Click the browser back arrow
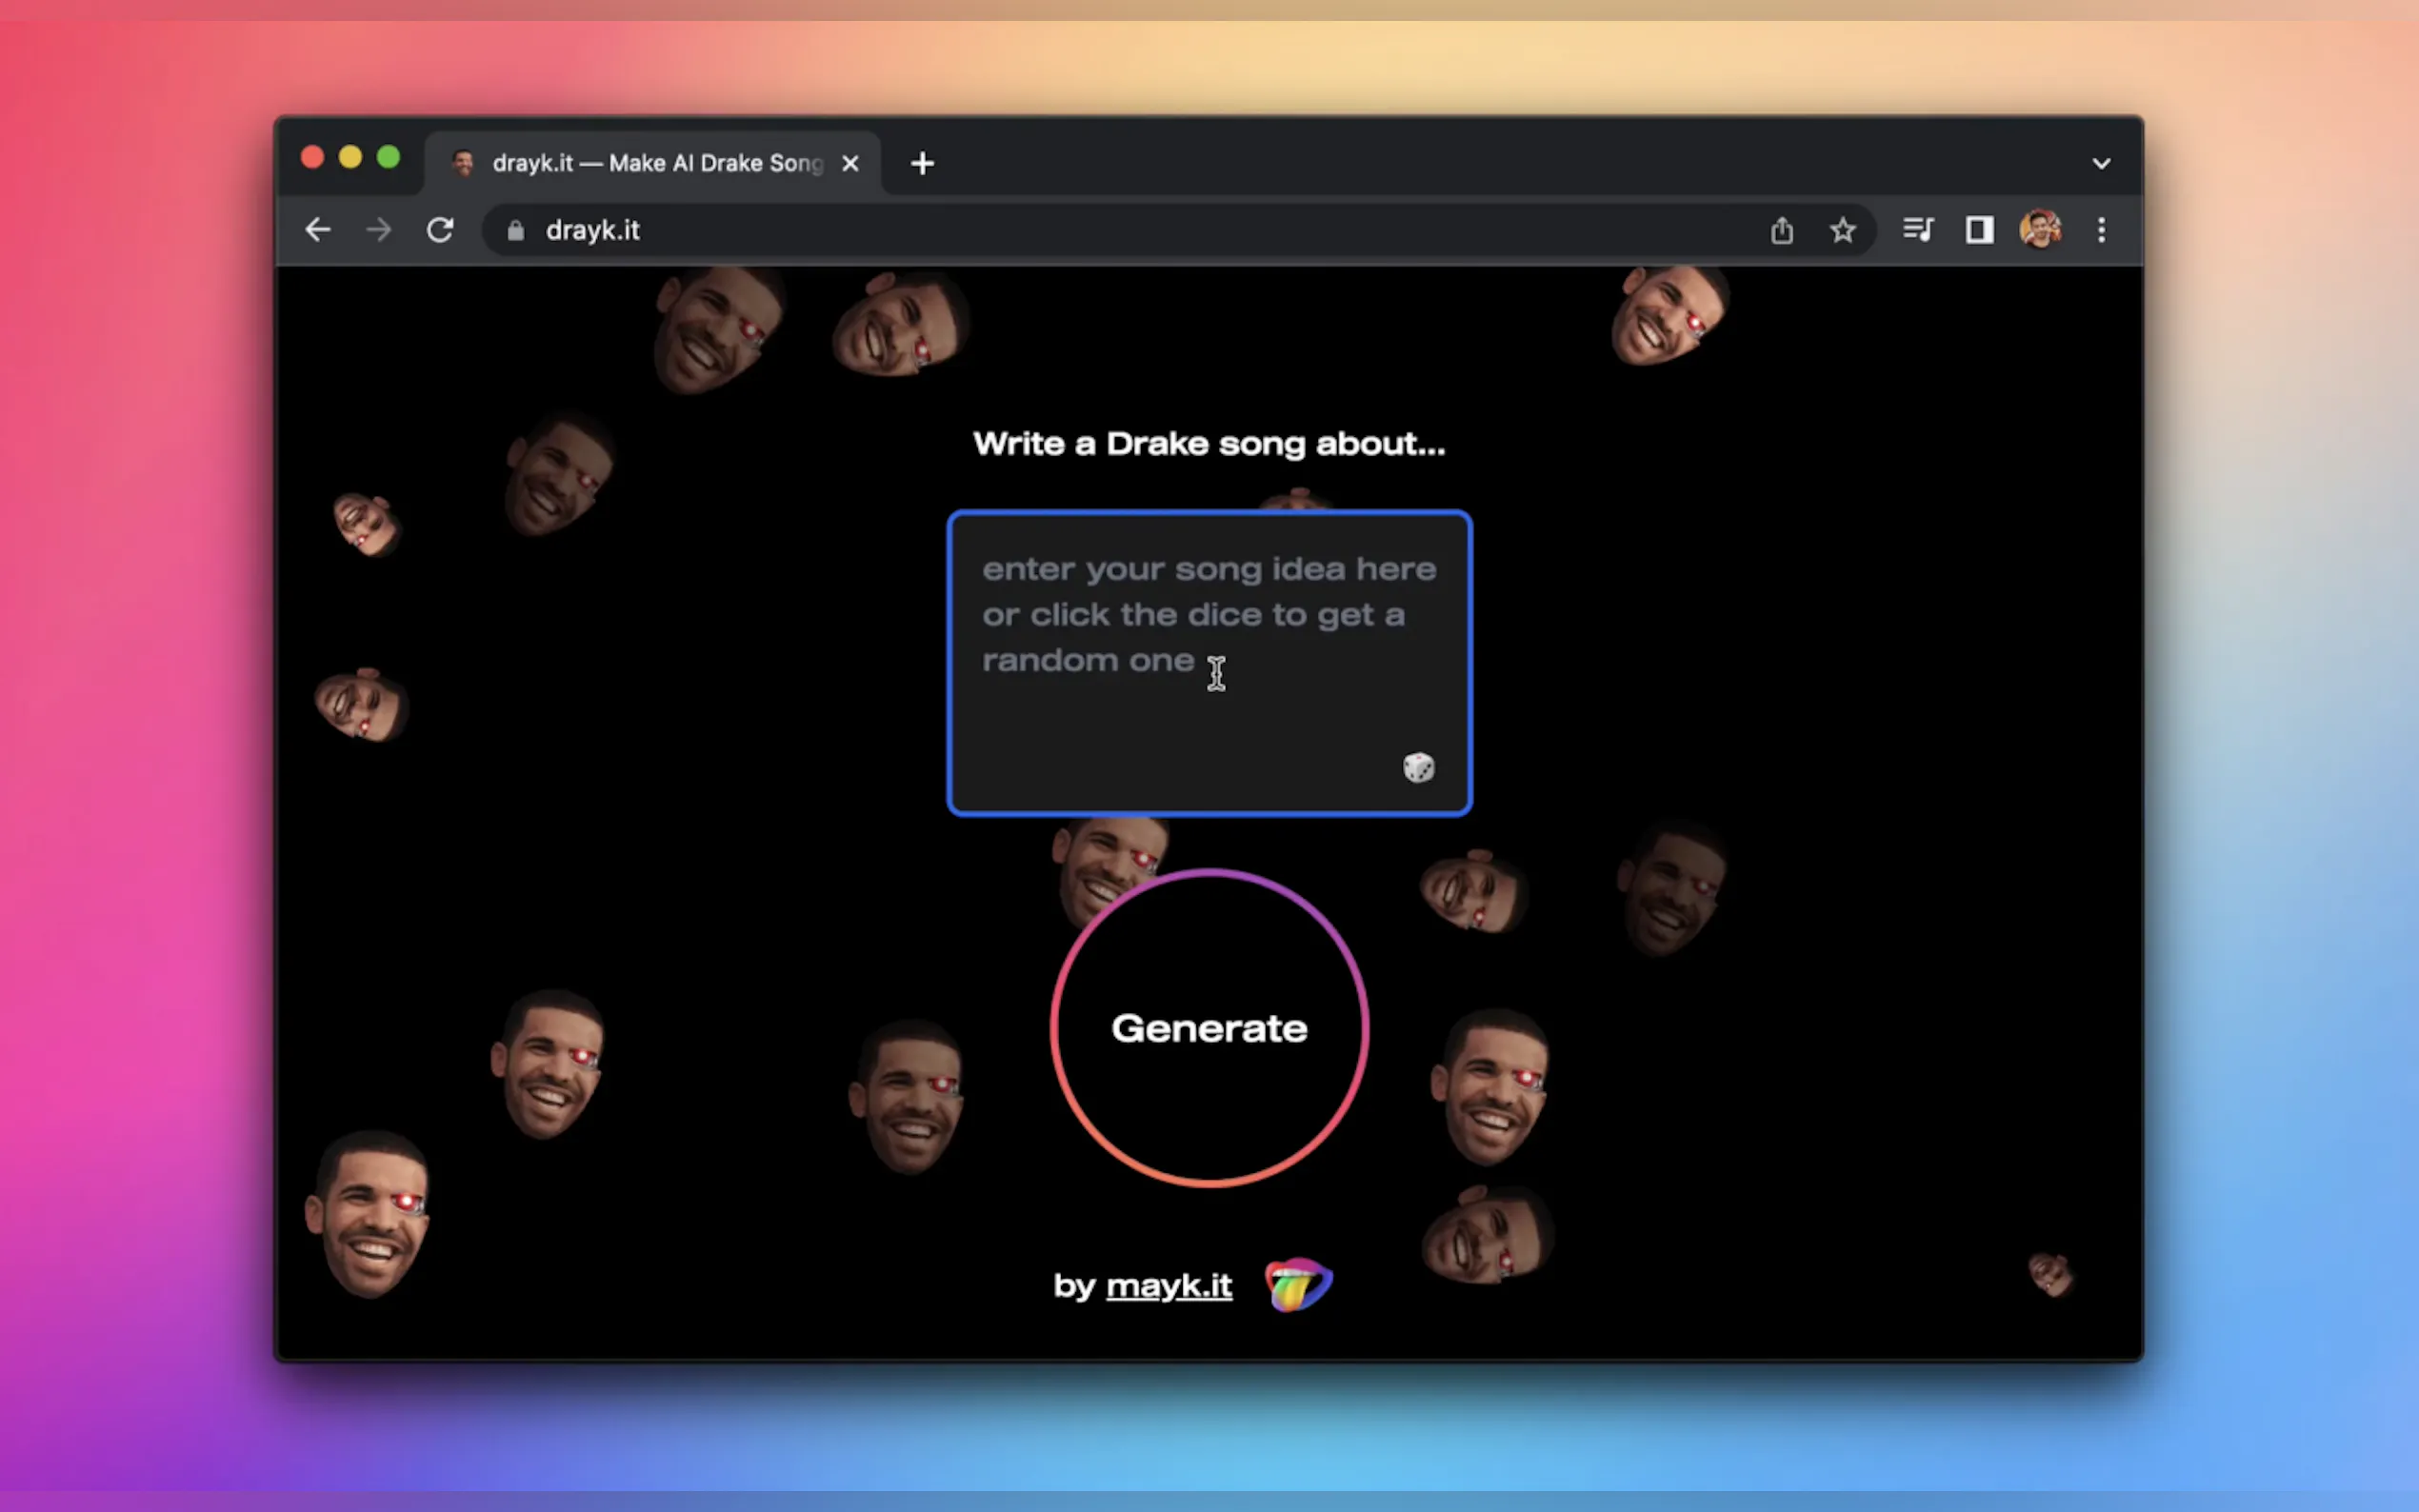Viewport: 2419px width, 1512px height. pyautogui.click(x=318, y=230)
